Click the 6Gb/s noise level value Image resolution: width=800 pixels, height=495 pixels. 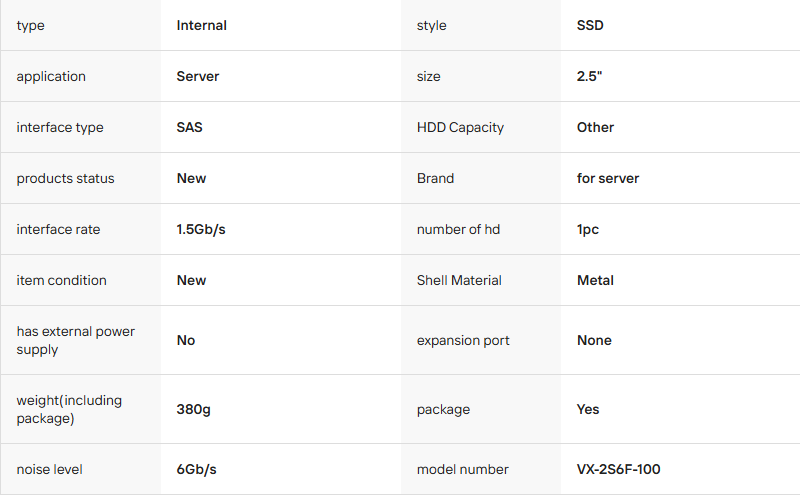(x=196, y=469)
